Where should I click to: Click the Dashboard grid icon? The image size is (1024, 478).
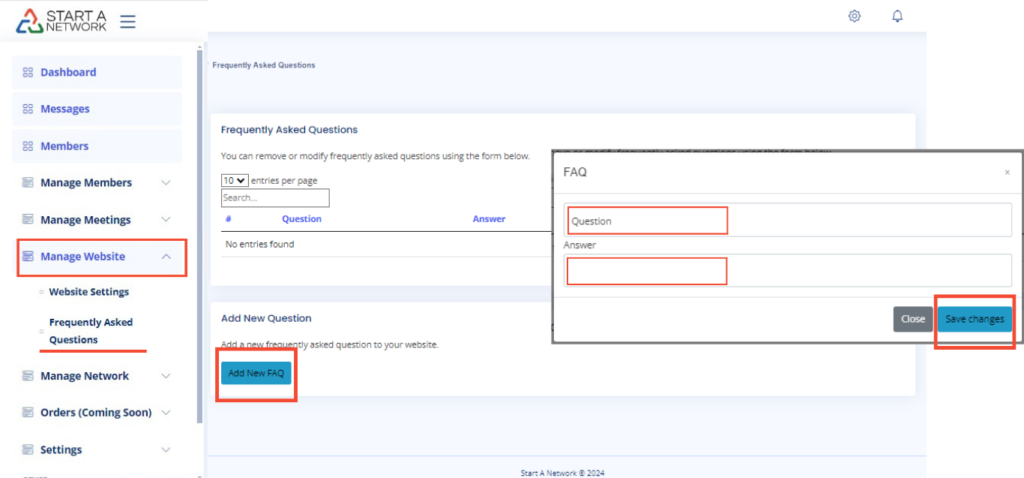pos(28,73)
